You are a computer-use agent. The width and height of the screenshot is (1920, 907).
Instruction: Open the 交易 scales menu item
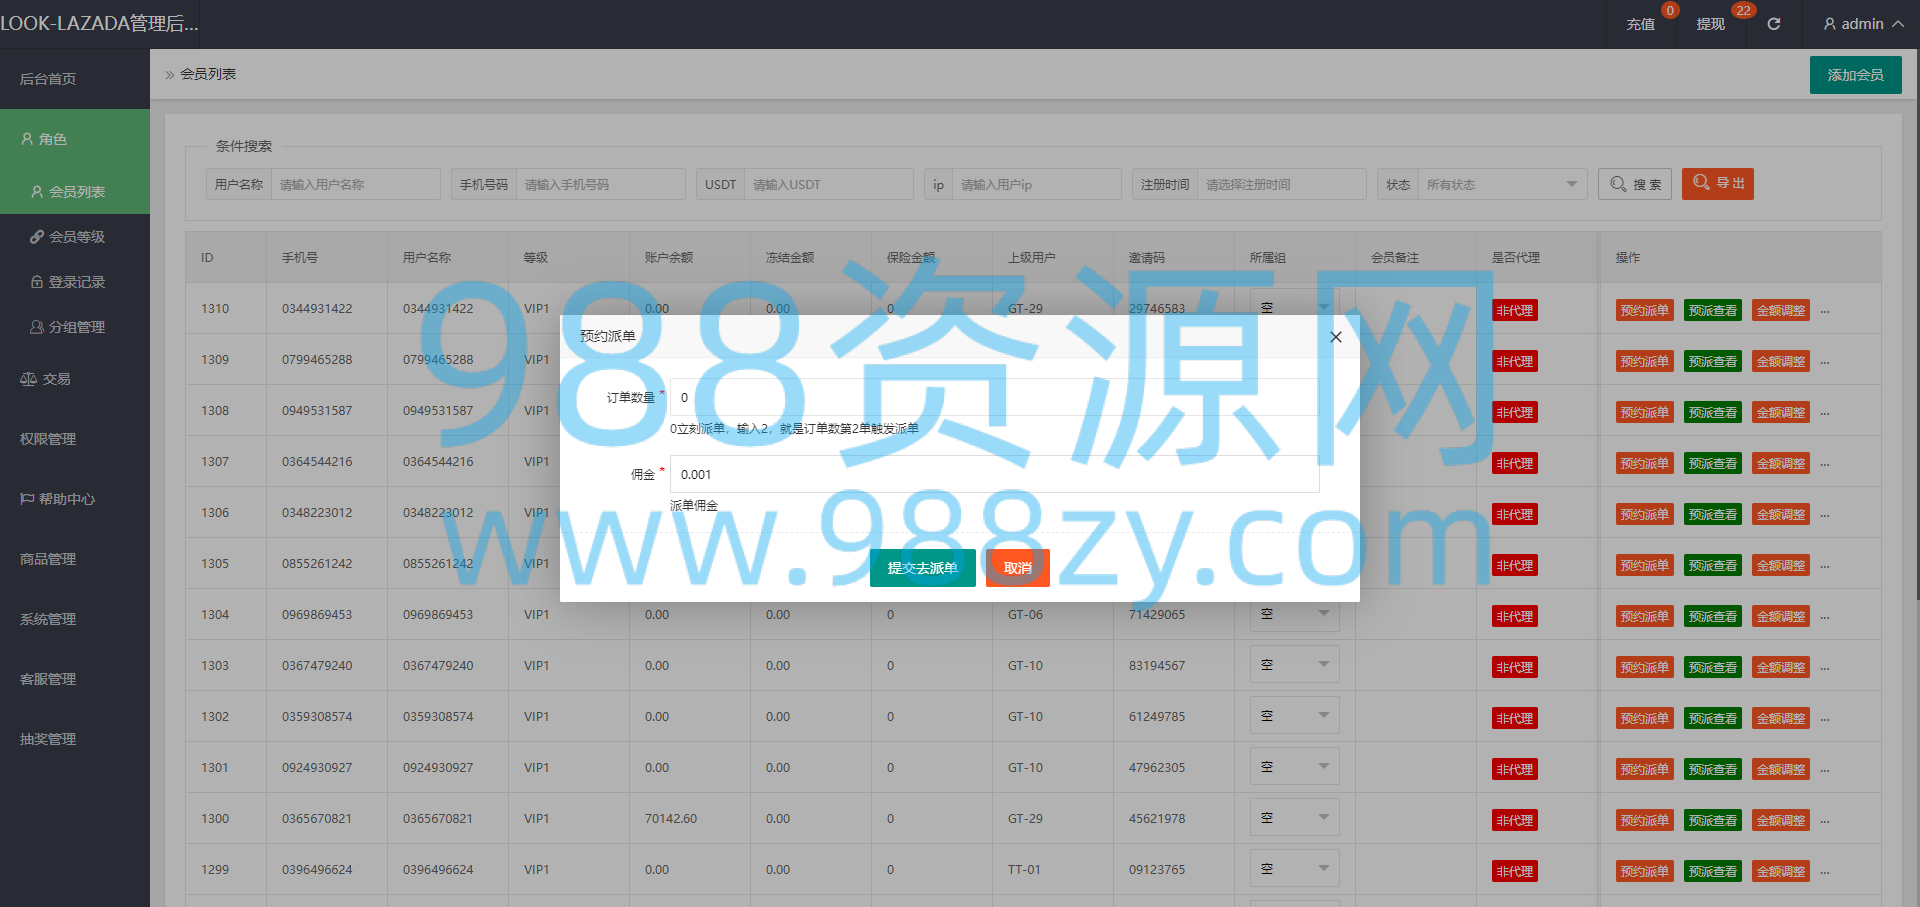[45, 379]
